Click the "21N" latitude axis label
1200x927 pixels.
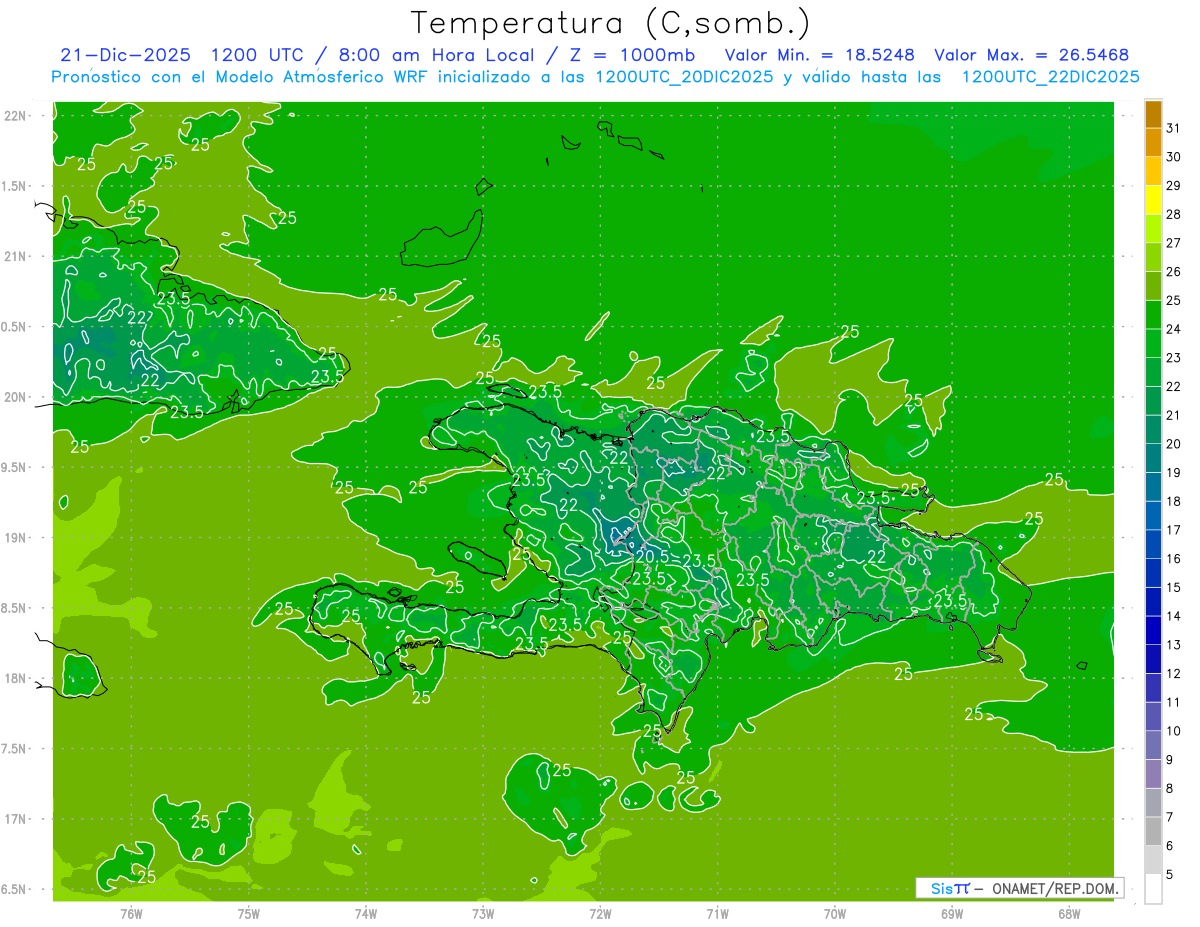click(x=15, y=256)
